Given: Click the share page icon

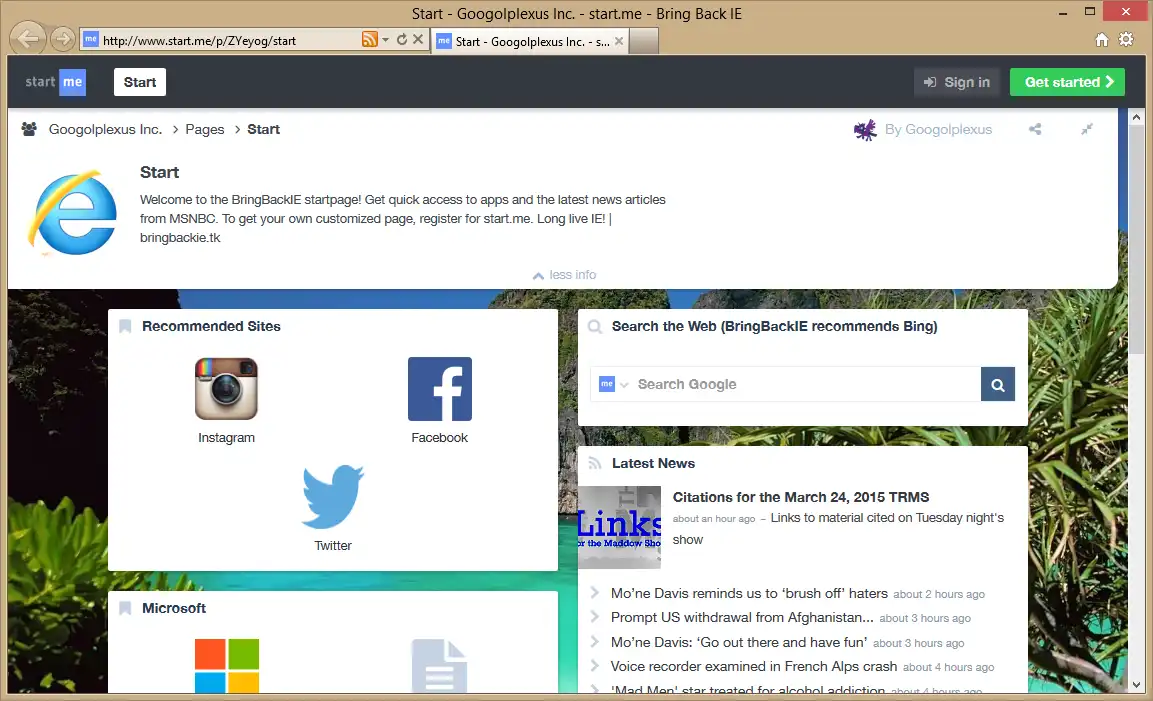Looking at the screenshot, I should (1035, 129).
